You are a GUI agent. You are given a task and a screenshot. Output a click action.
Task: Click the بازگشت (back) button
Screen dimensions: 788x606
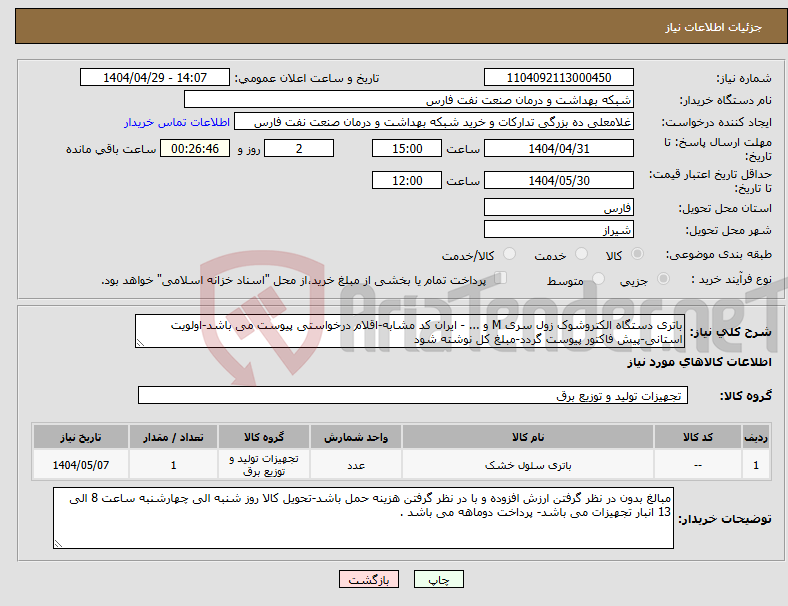(369, 579)
